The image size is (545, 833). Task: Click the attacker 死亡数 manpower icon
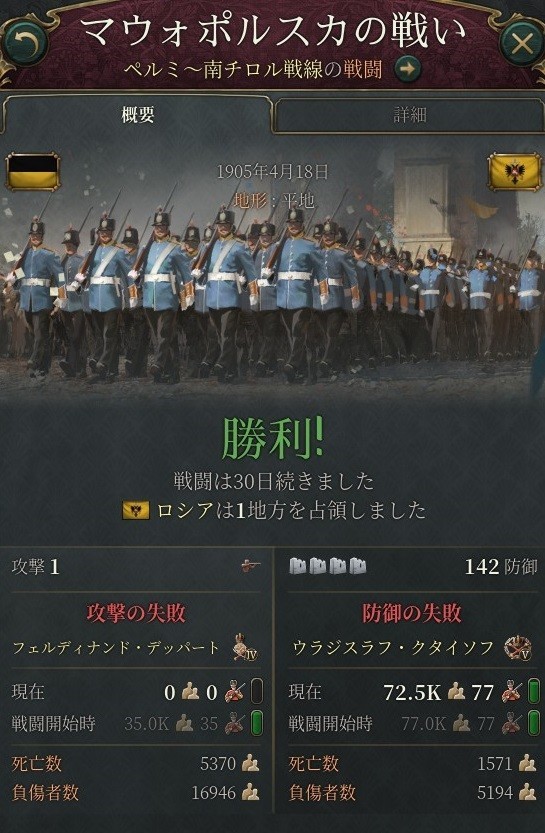point(250,764)
